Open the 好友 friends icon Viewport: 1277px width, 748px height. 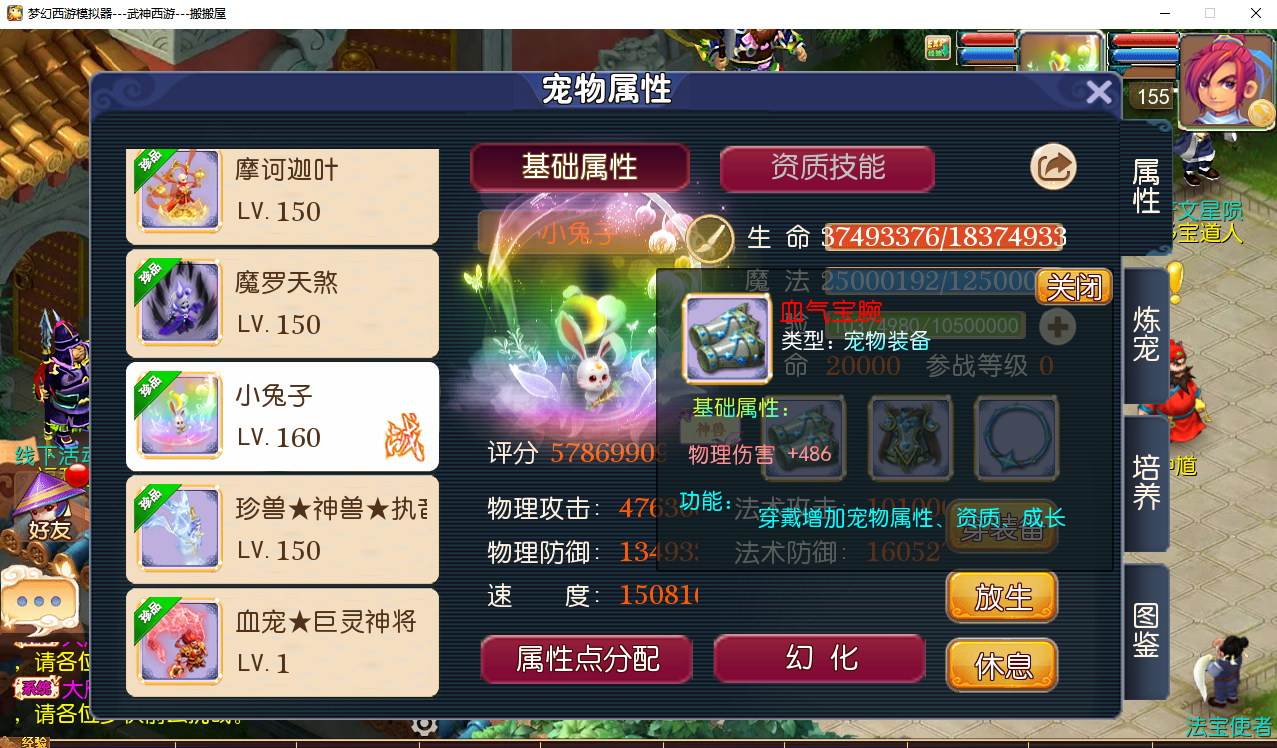46,506
